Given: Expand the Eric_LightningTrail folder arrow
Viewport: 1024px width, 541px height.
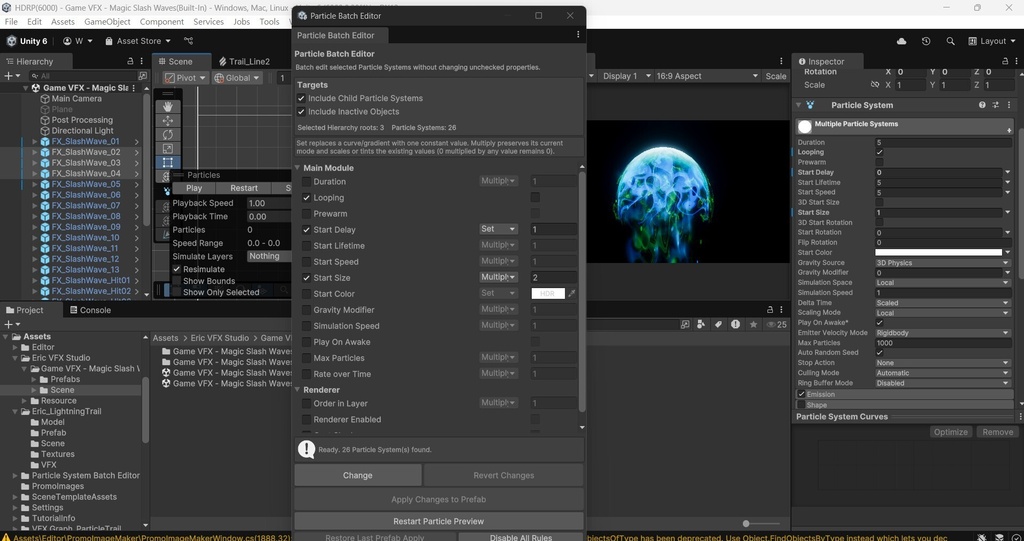Looking at the screenshot, I should (x=15, y=412).
